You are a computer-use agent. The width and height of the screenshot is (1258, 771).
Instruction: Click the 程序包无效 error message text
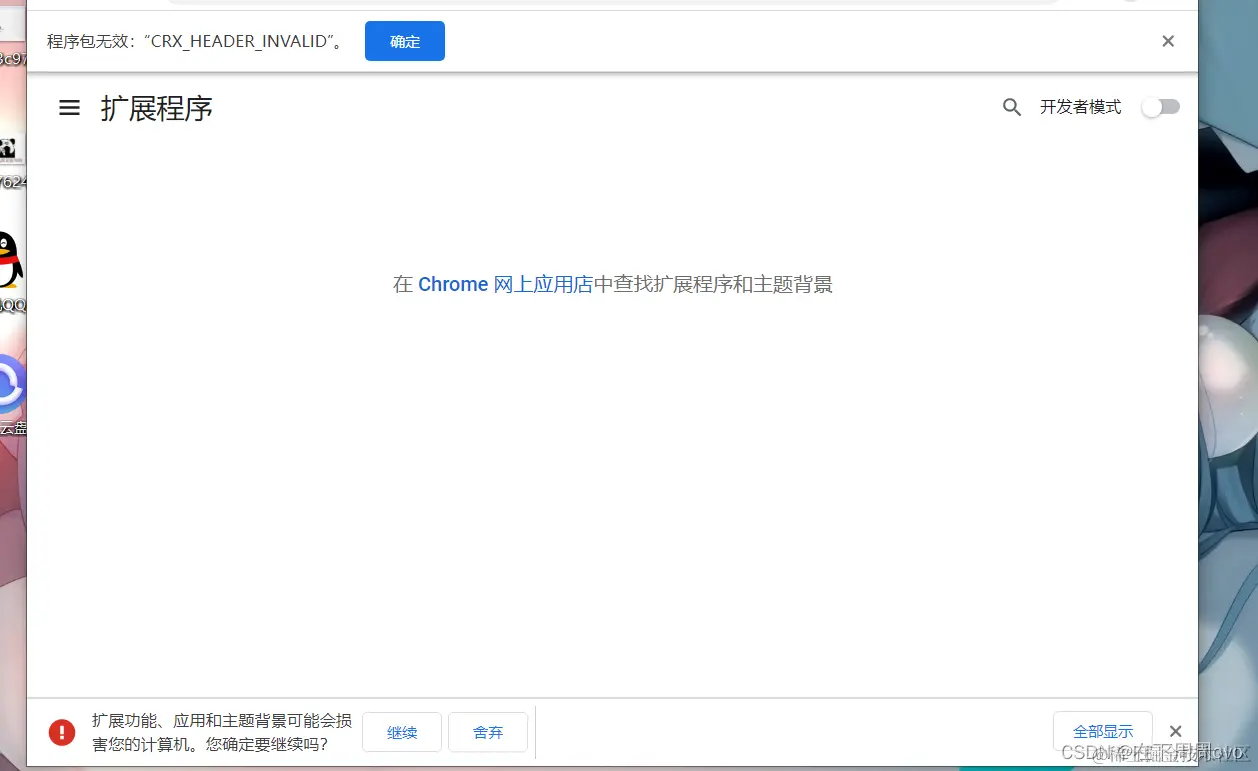point(196,42)
